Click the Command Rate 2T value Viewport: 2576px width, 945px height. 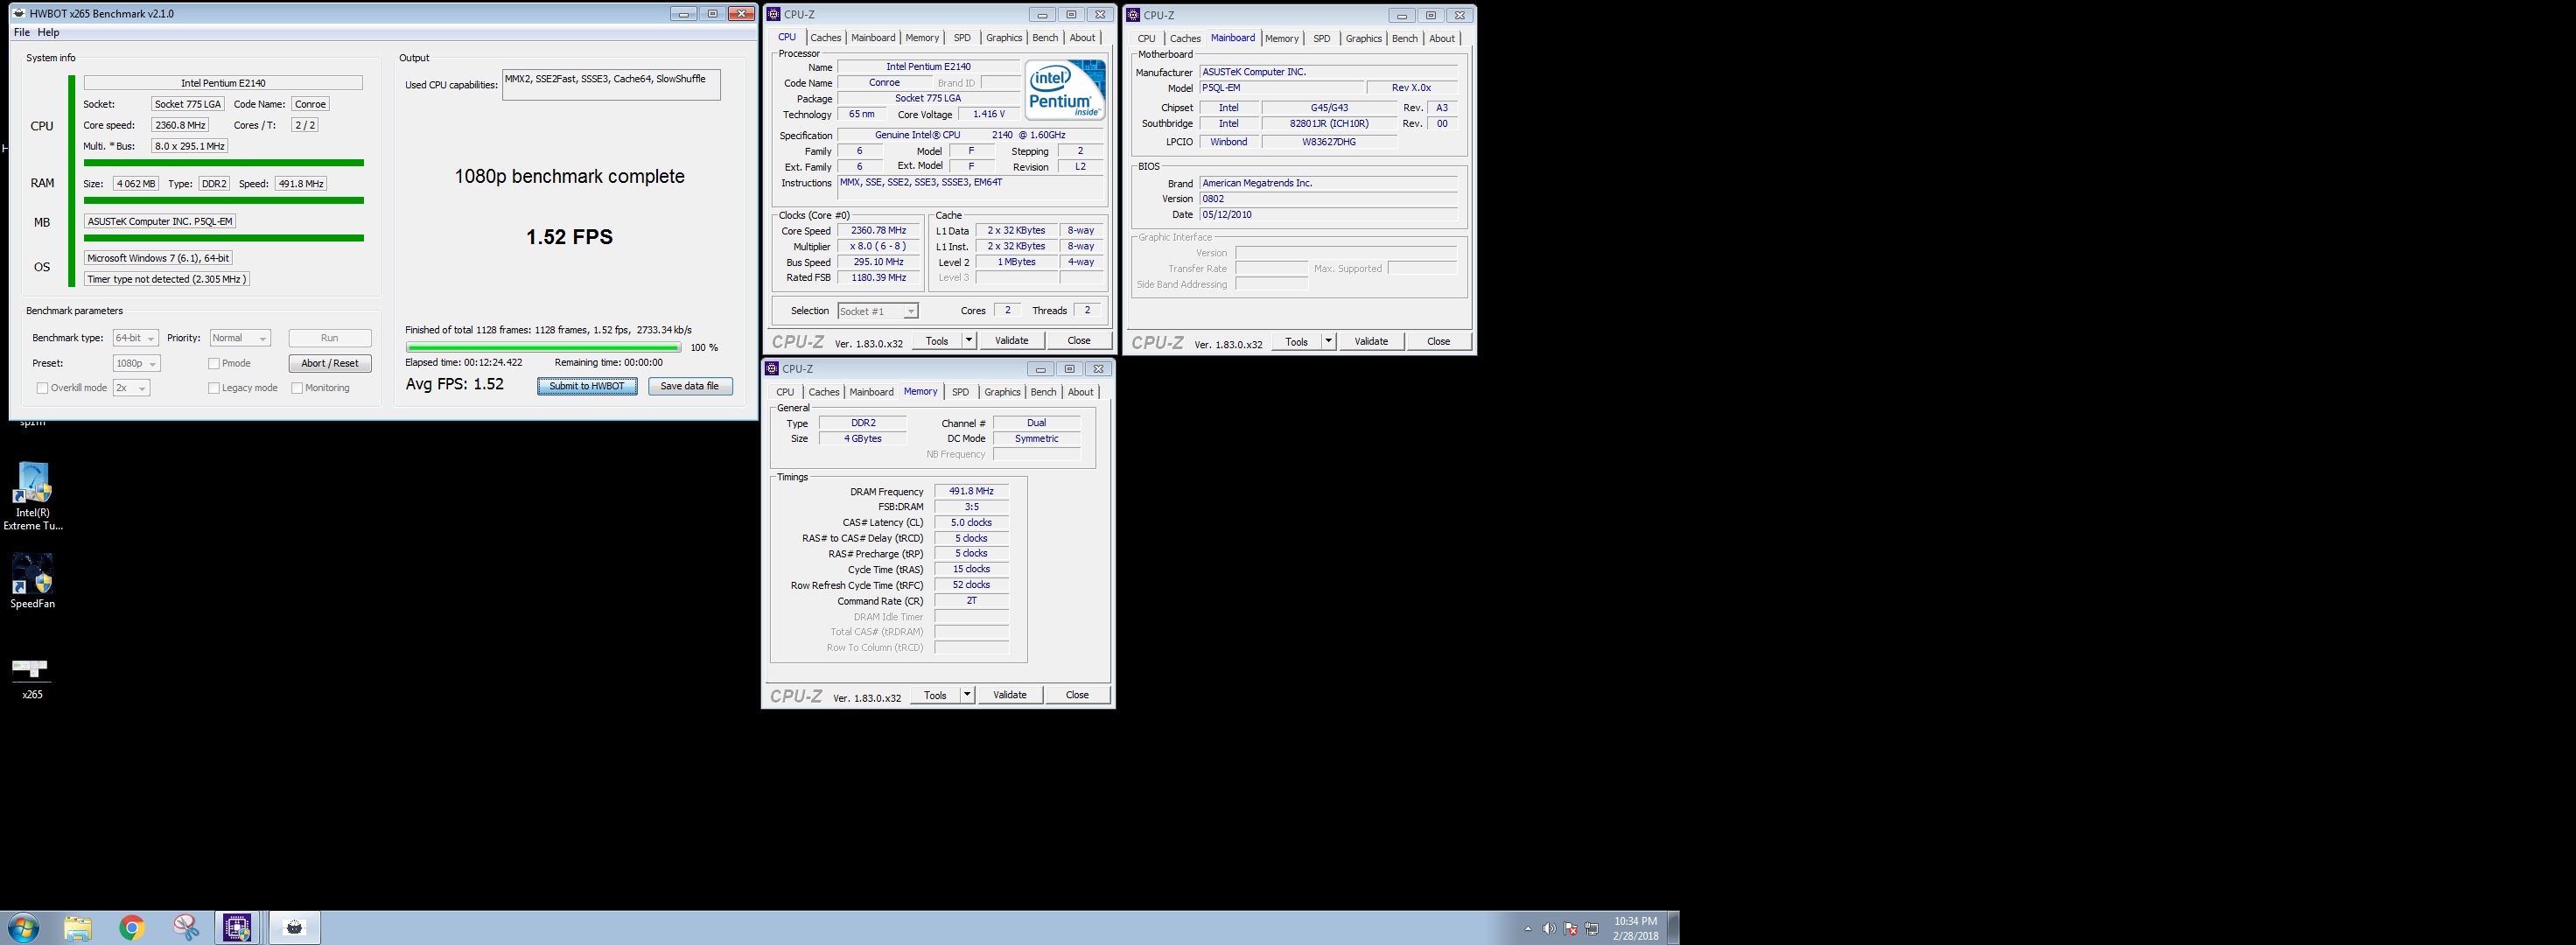click(x=971, y=601)
